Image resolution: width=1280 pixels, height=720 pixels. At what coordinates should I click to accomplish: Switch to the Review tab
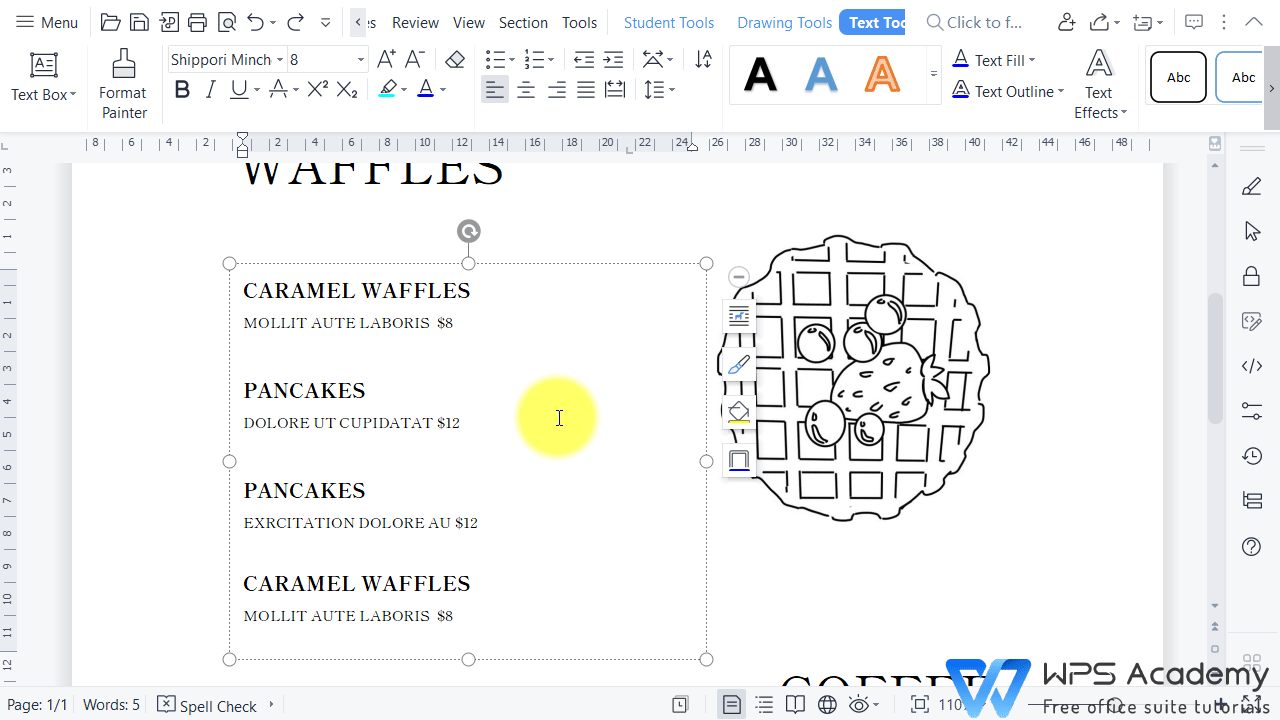pyautogui.click(x=414, y=22)
